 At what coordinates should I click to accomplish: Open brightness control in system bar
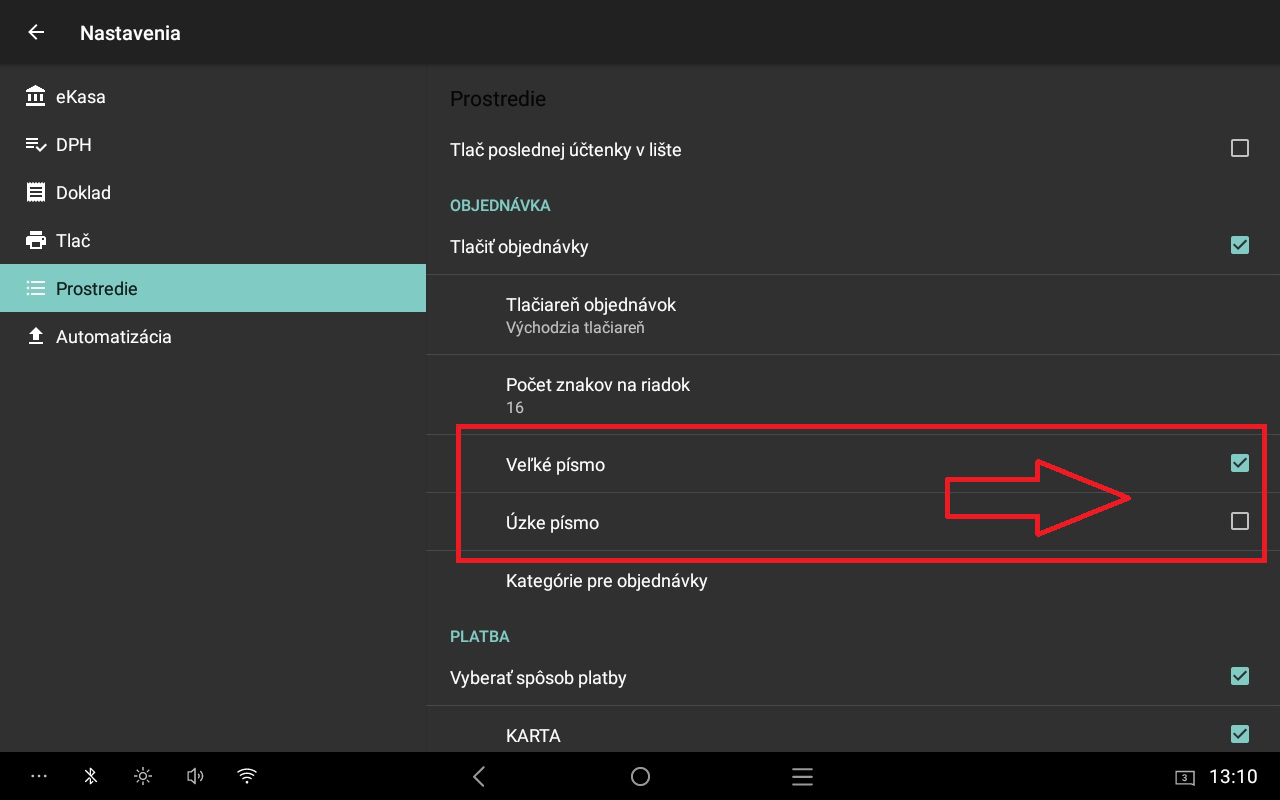pos(143,776)
